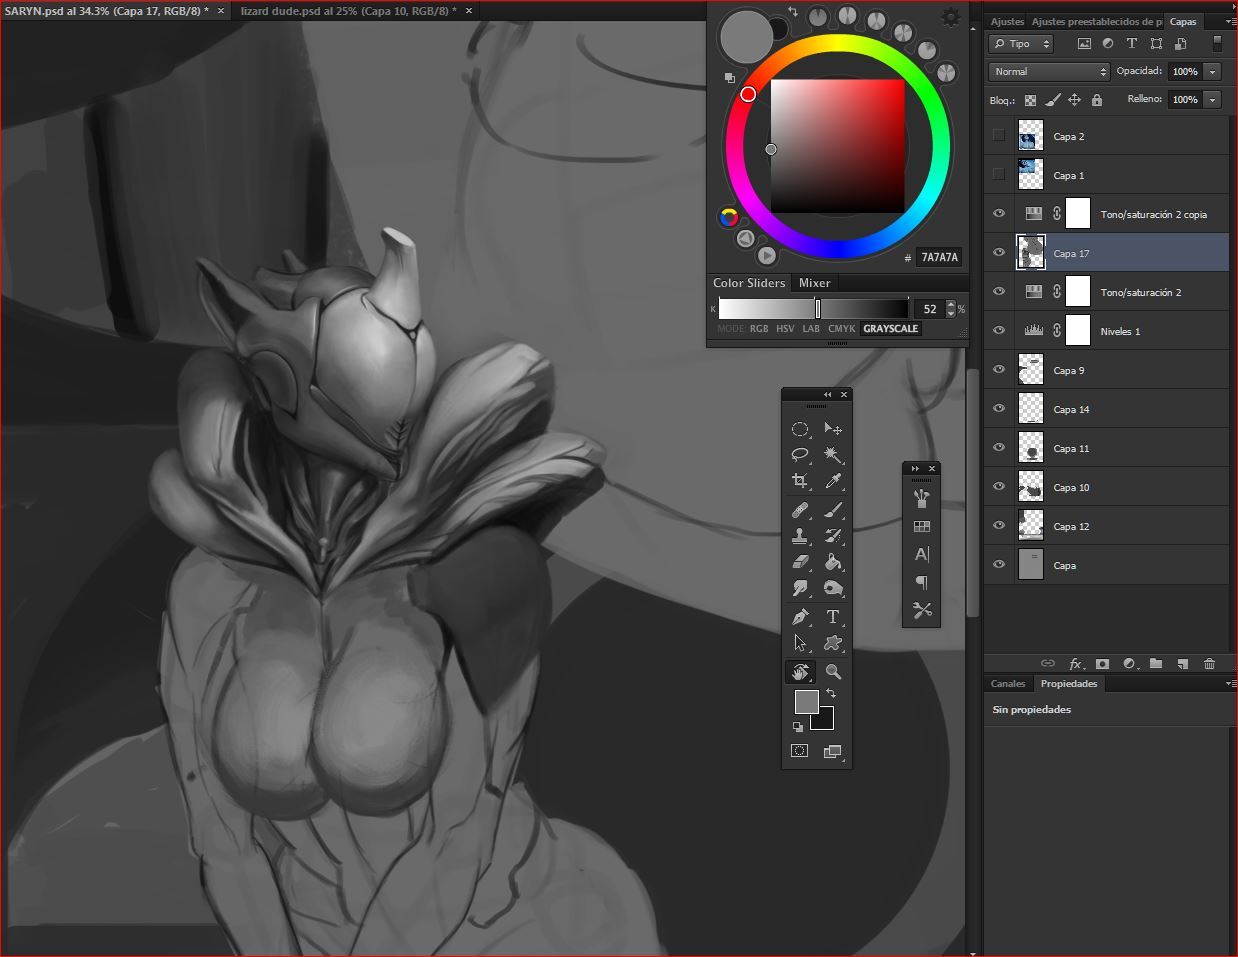Select the Healing Brush tool
The height and width of the screenshot is (957, 1238).
tap(800, 511)
